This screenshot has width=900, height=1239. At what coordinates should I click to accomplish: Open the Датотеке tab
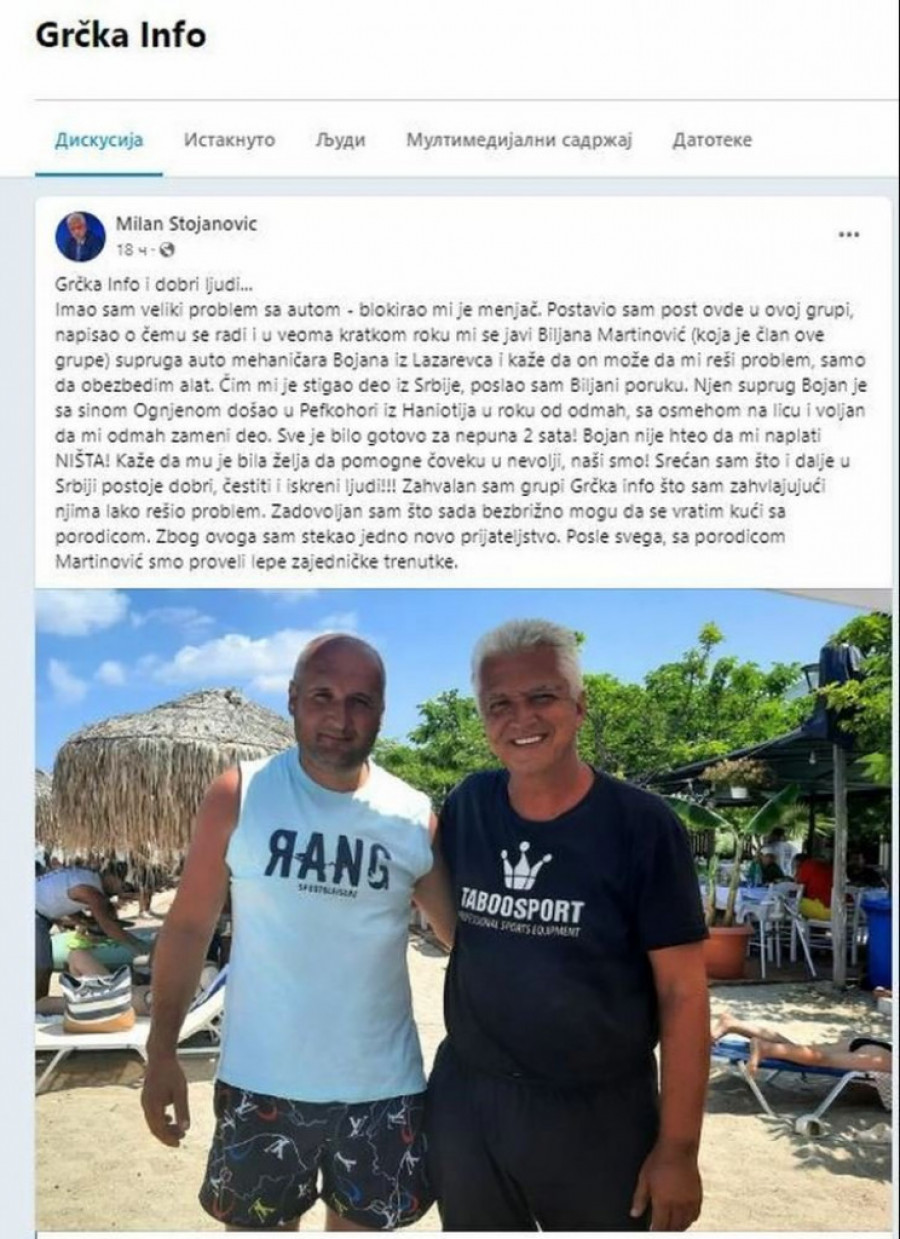(712, 140)
